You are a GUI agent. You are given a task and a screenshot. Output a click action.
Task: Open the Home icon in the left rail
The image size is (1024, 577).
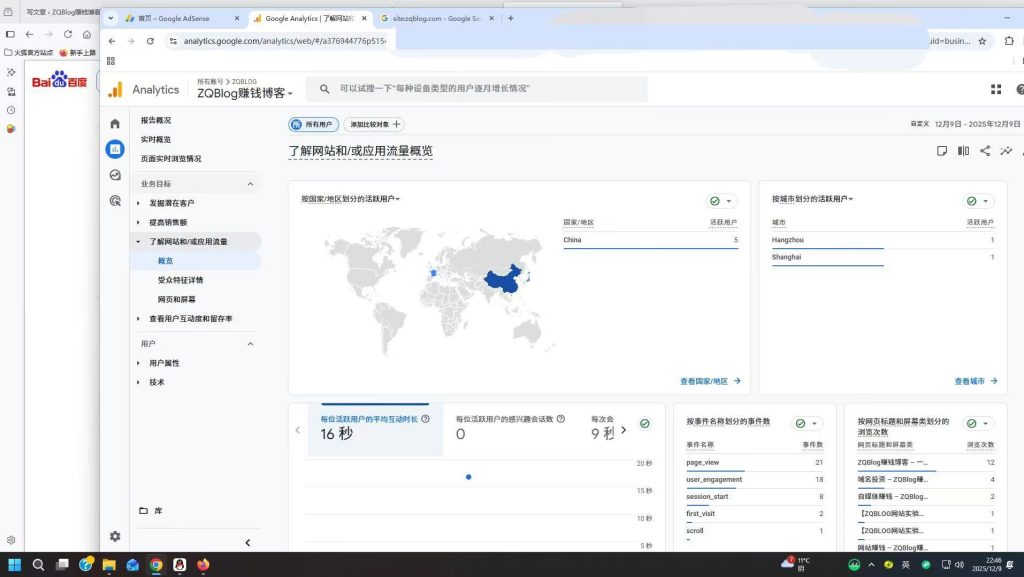[x=114, y=123]
